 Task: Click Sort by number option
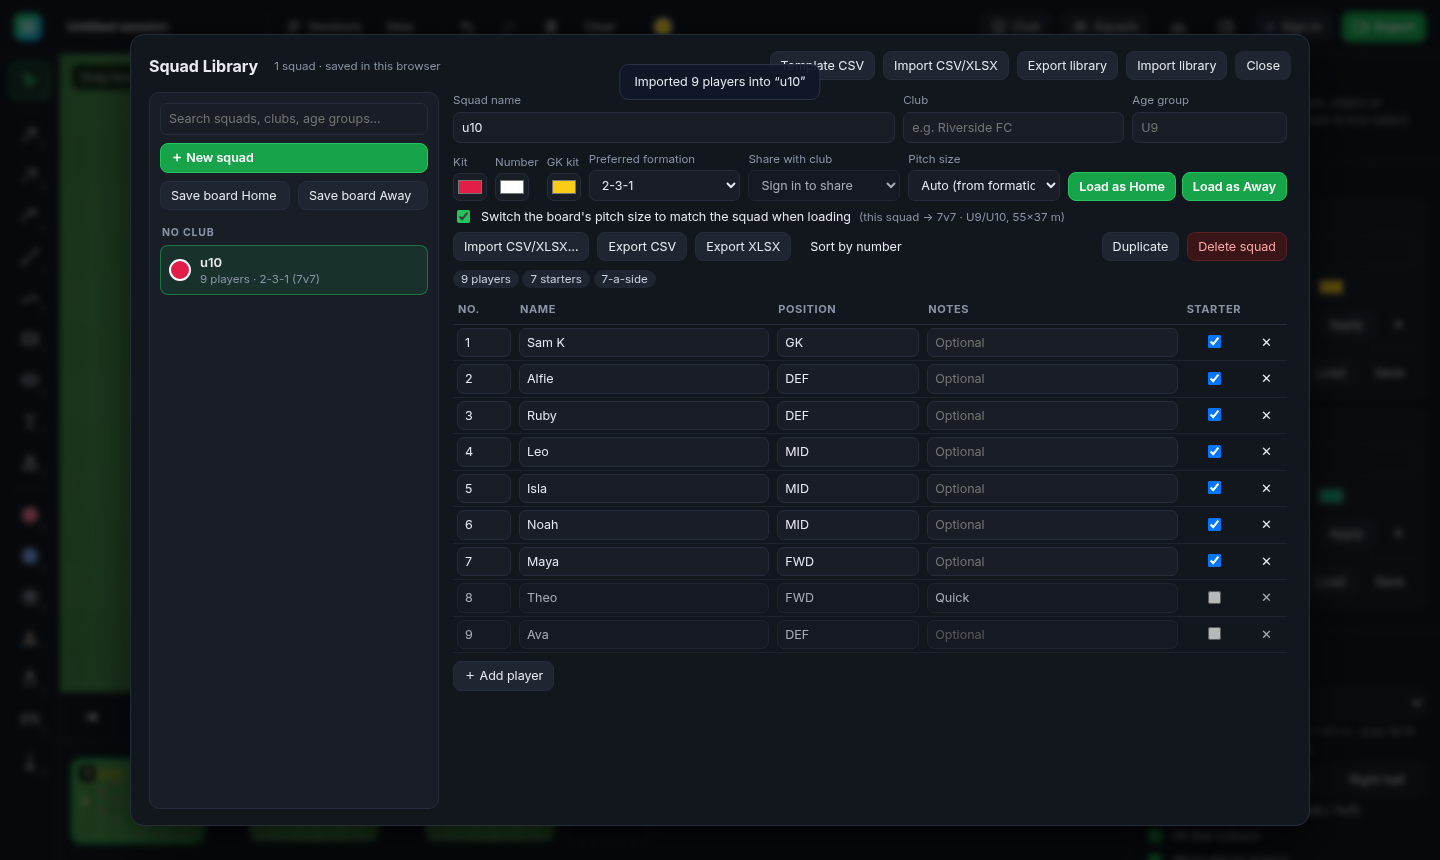point(856,247)
